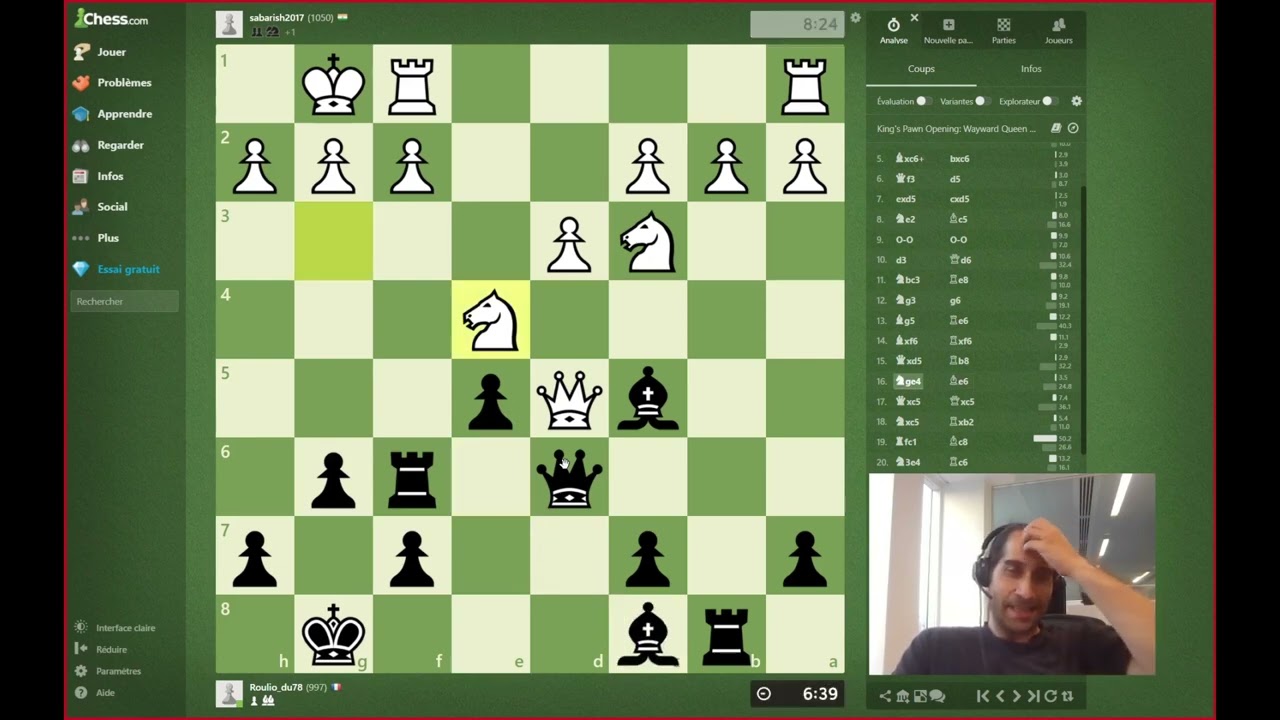Select the Analyse tab
The height and width of the screenshot is (720, 1280).
893,31
